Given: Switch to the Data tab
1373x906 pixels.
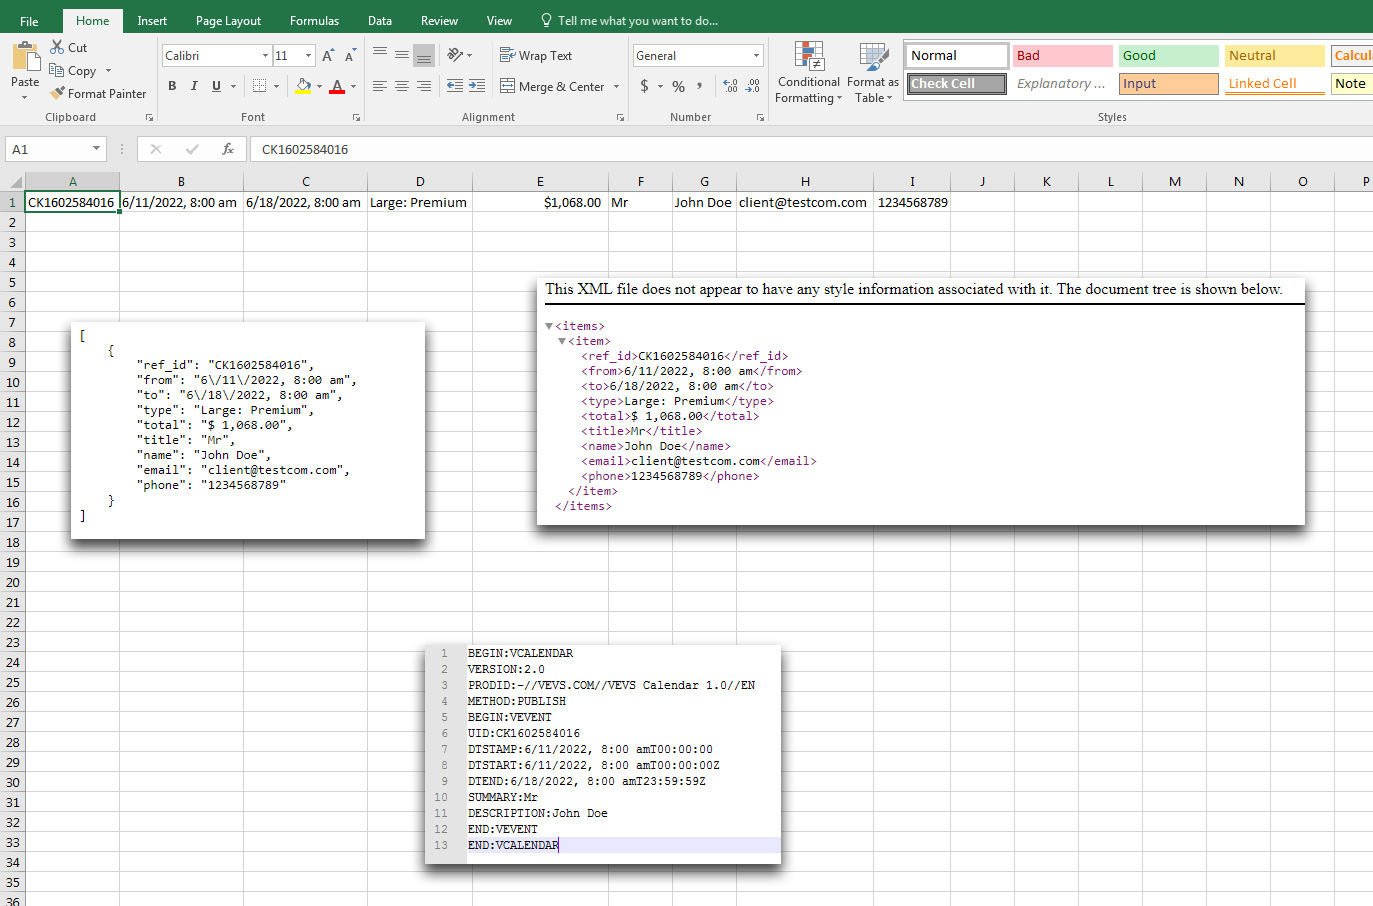Looking at the screenshot, I should (x=380, y=21).
